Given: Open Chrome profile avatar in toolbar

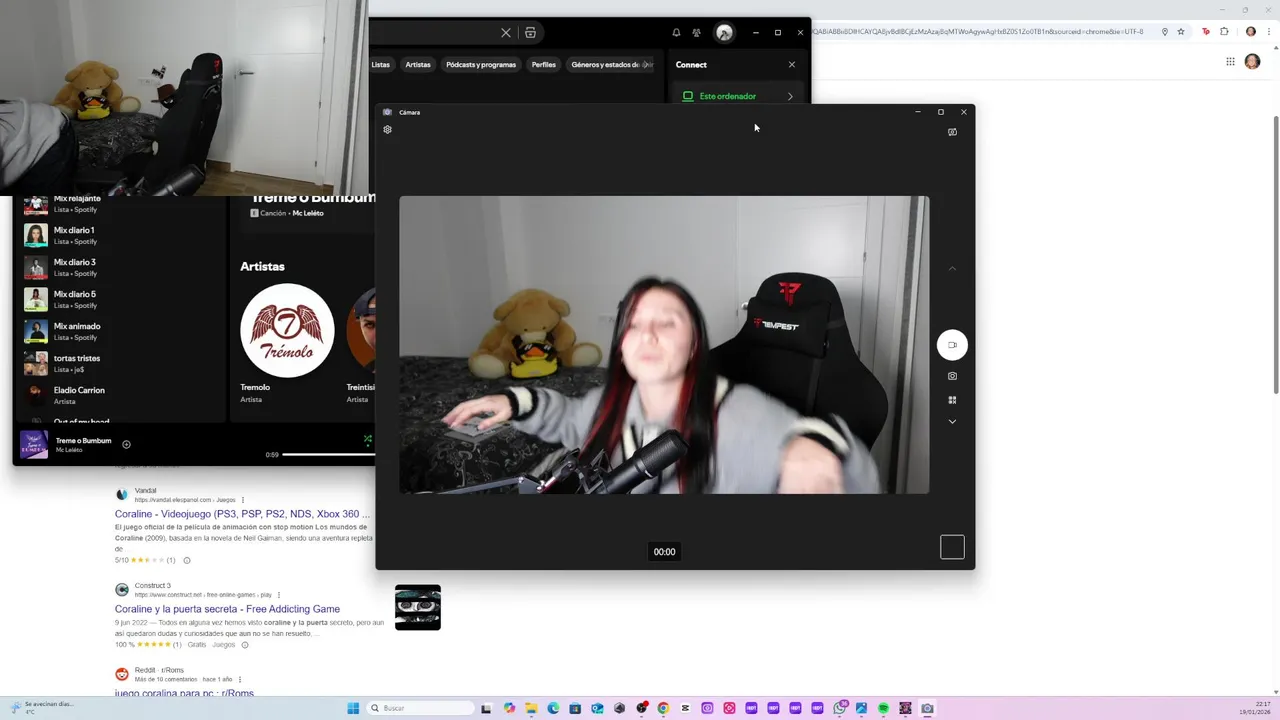Looking at the screenshot, I should 1250,32.
